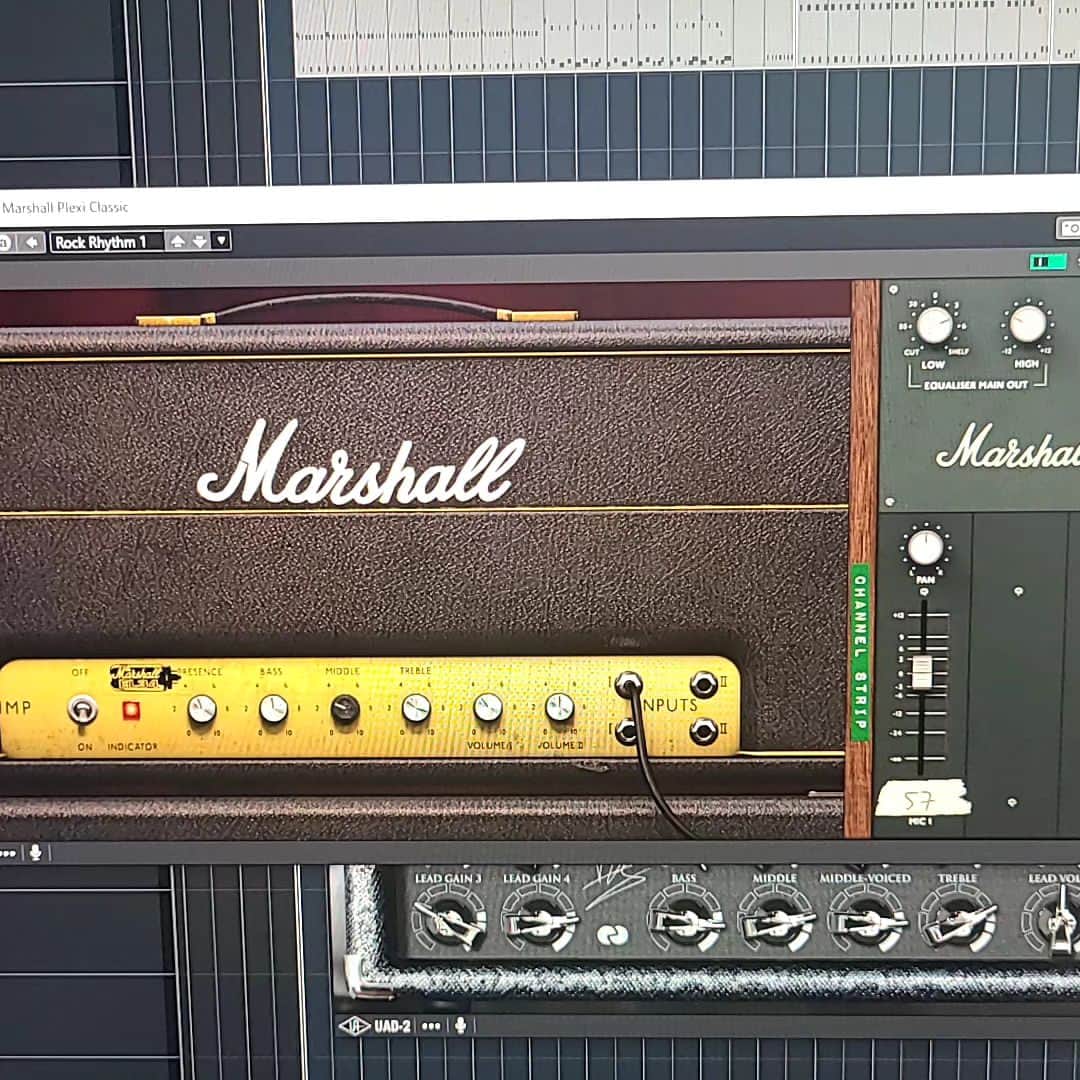The height and width of the screenshot is (1080, 1080).
Task: Click the UAD-2 logo in bottom toolbar
Action: pyautogui.click(x=376, y=1026)
